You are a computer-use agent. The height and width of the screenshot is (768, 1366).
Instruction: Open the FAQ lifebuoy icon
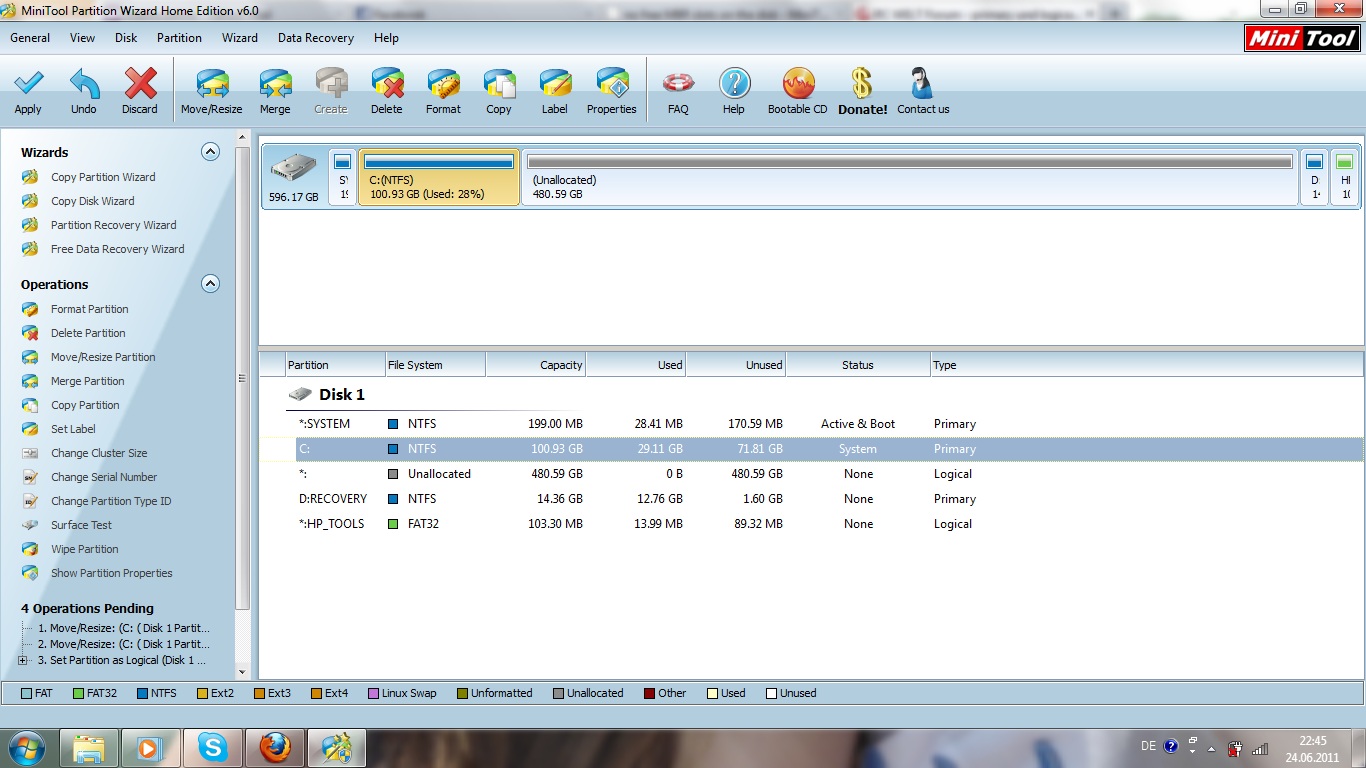tap(678, 83)
